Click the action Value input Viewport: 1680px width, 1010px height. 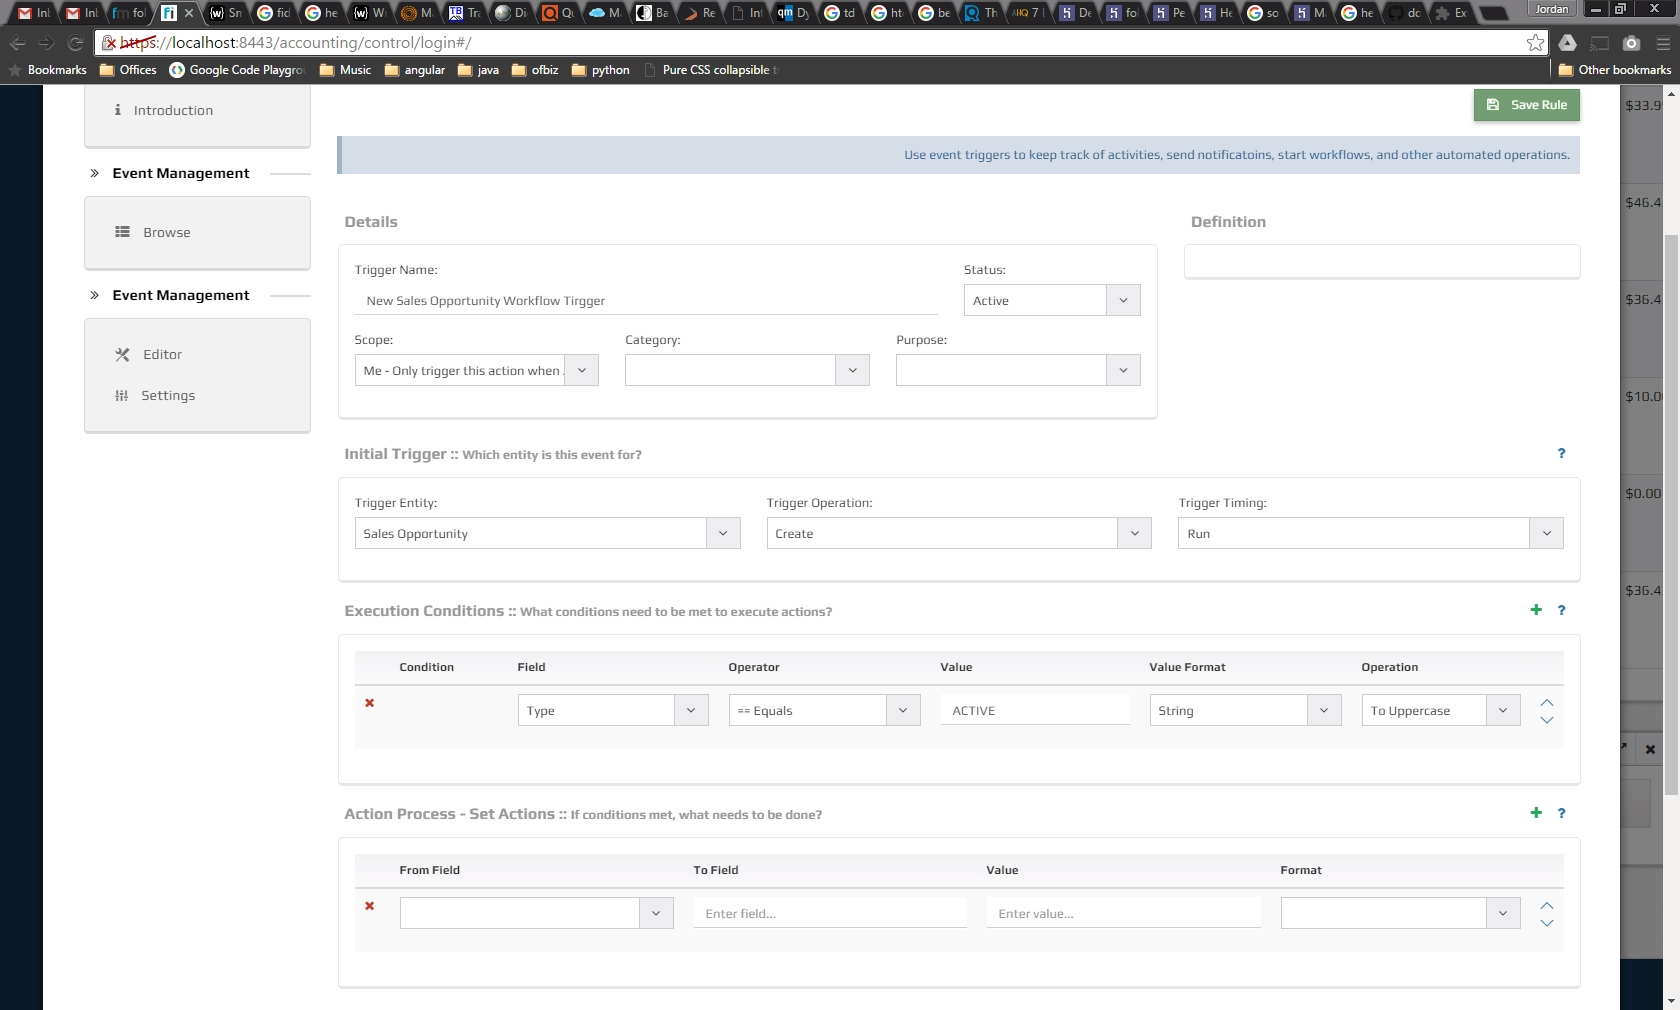(x=1123, y=913)
